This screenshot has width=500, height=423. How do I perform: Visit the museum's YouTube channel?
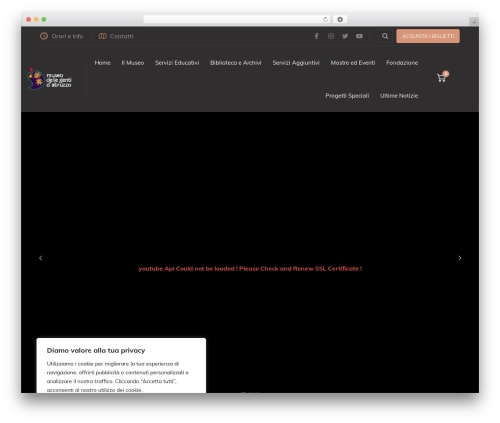359,36
